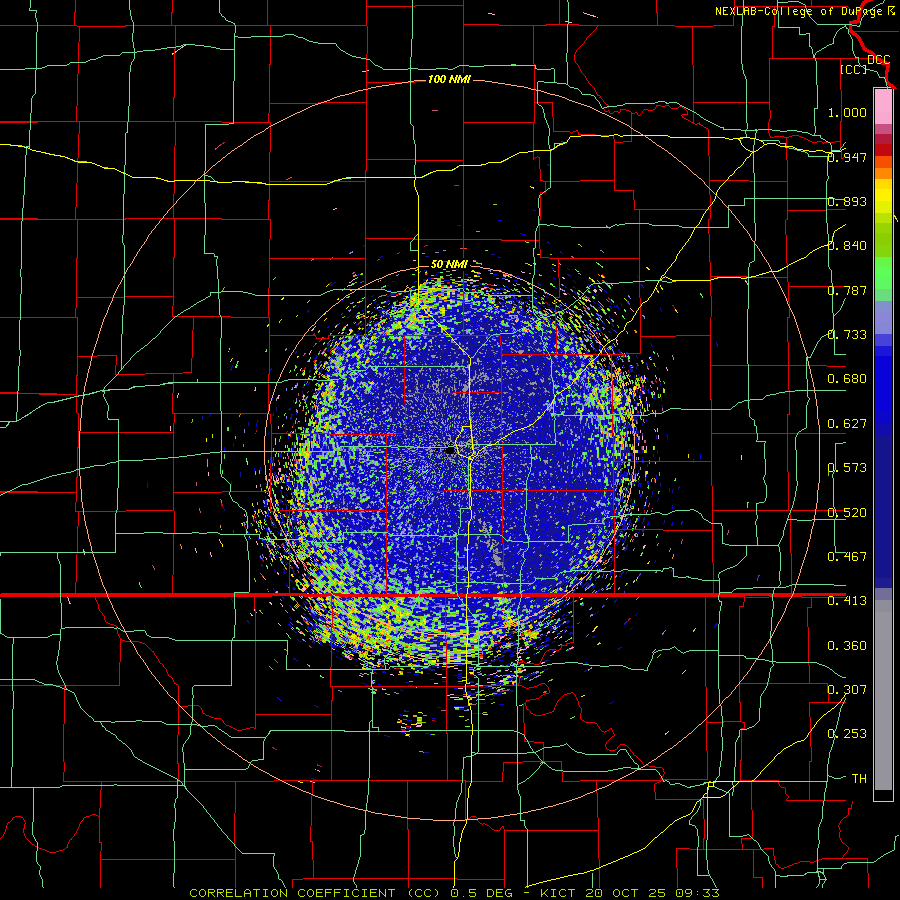Click the 0.413 legend value
The image size is (900, 900).
click(x=847, y=601)
